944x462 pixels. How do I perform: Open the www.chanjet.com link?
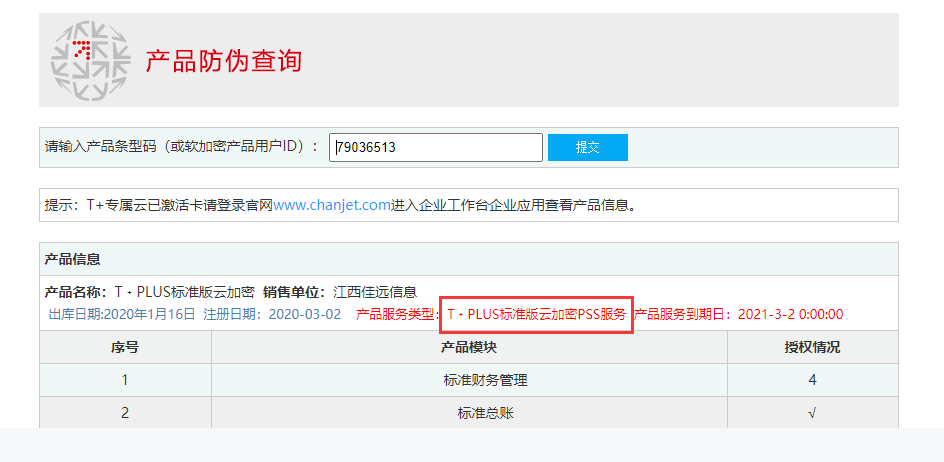tap(332, 205)
